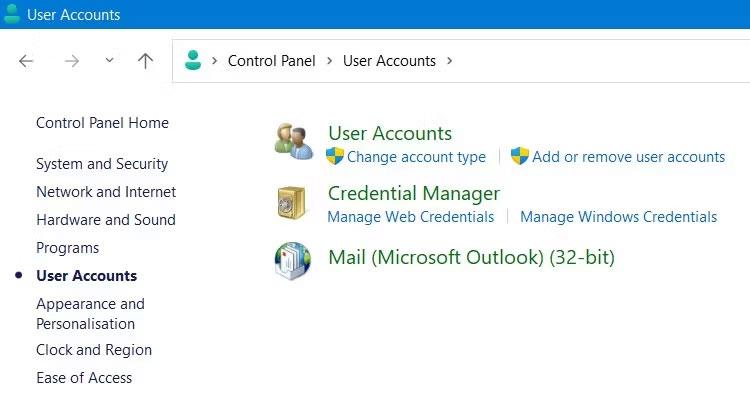The image size is (750, 408).
Task: Expand the chevron before Control Panel breadcrumb
Action: (x=215, y=61)
